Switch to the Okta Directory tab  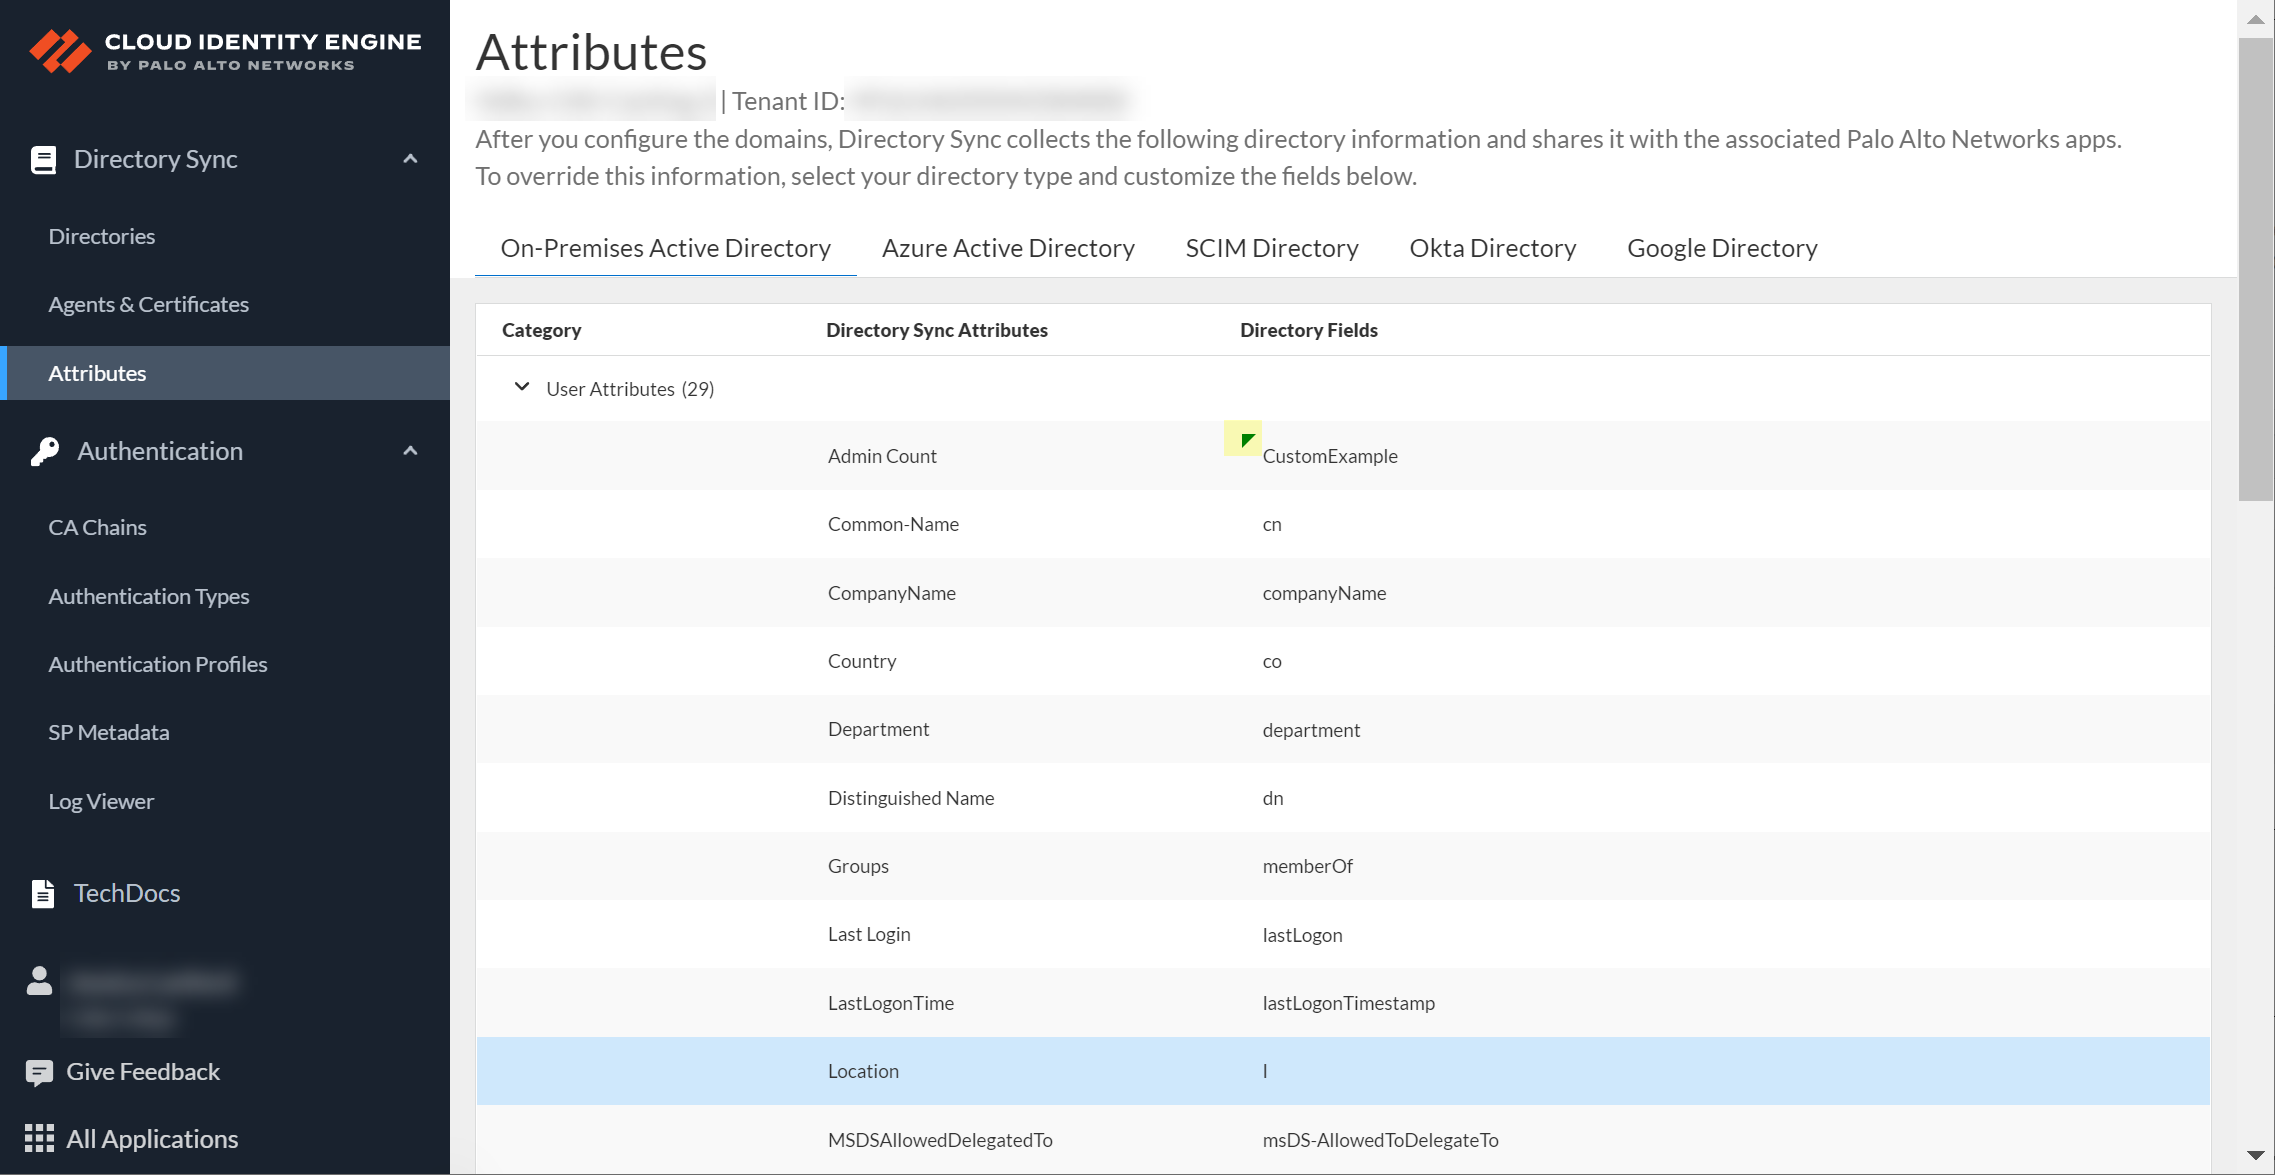coord(1492,248)
